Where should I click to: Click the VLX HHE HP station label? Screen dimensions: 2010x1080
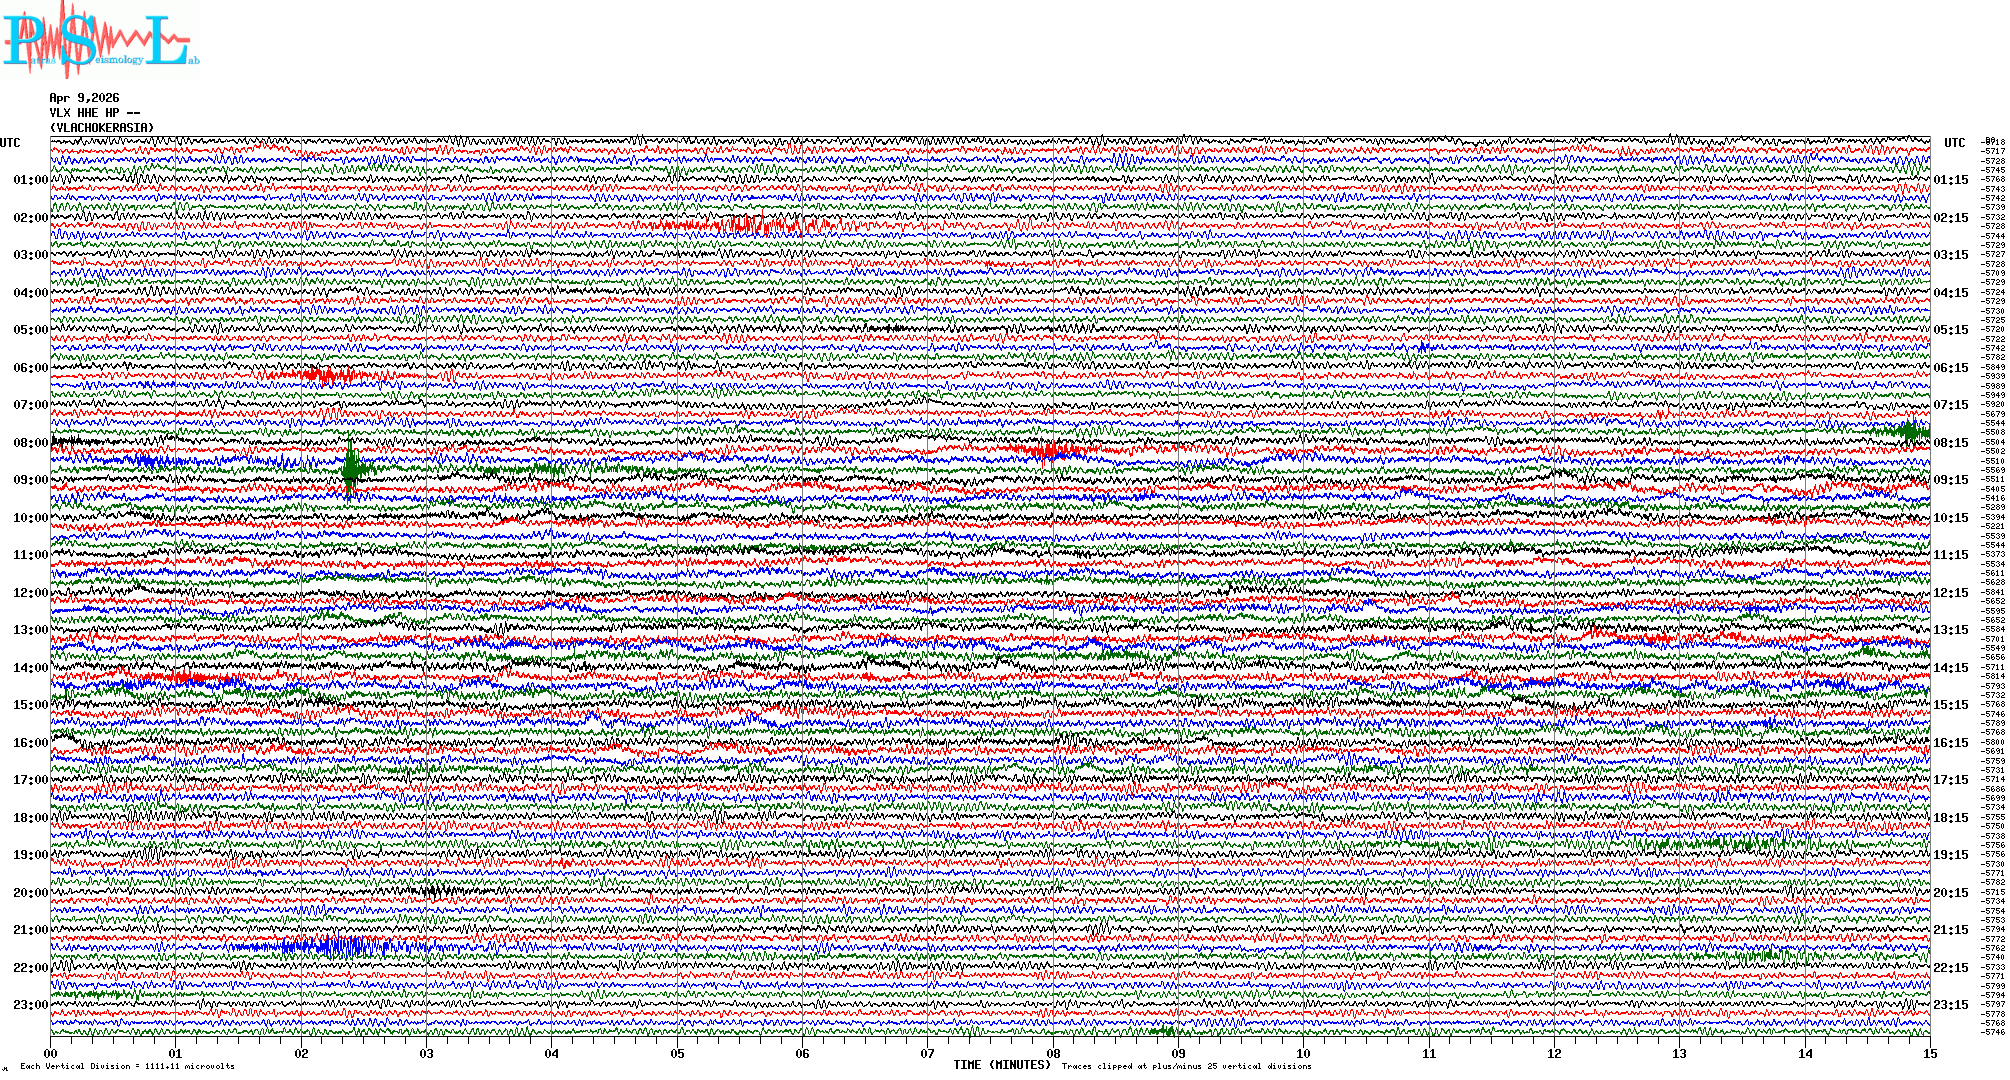(x=90, y=113)
